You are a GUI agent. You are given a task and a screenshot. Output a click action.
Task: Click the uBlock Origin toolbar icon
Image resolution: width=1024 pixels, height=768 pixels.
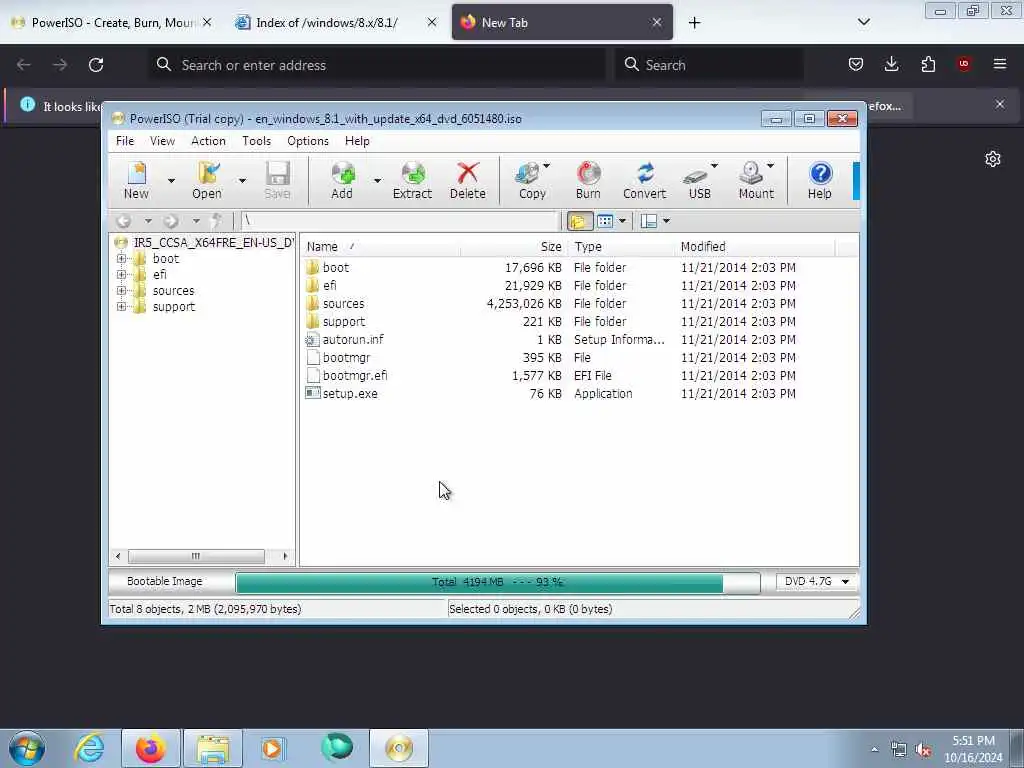coord(964,64)
